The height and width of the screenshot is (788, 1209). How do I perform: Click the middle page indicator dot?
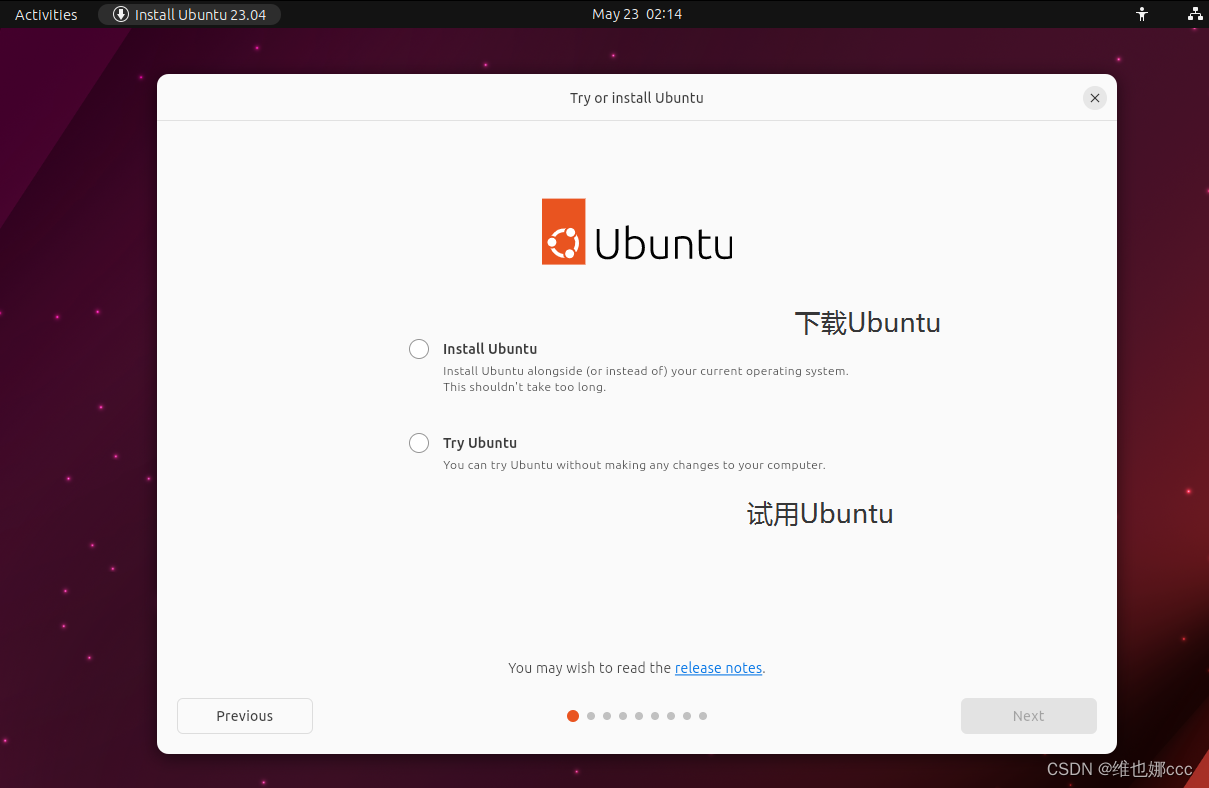tap(638, 716)
